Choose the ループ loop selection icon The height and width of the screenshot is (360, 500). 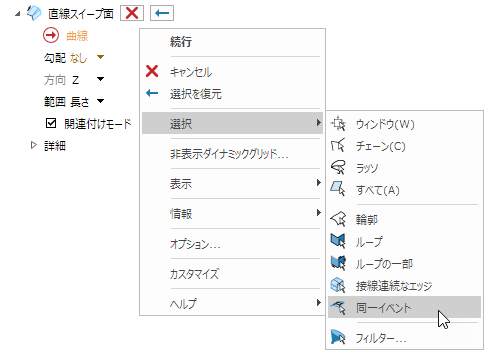338,241
